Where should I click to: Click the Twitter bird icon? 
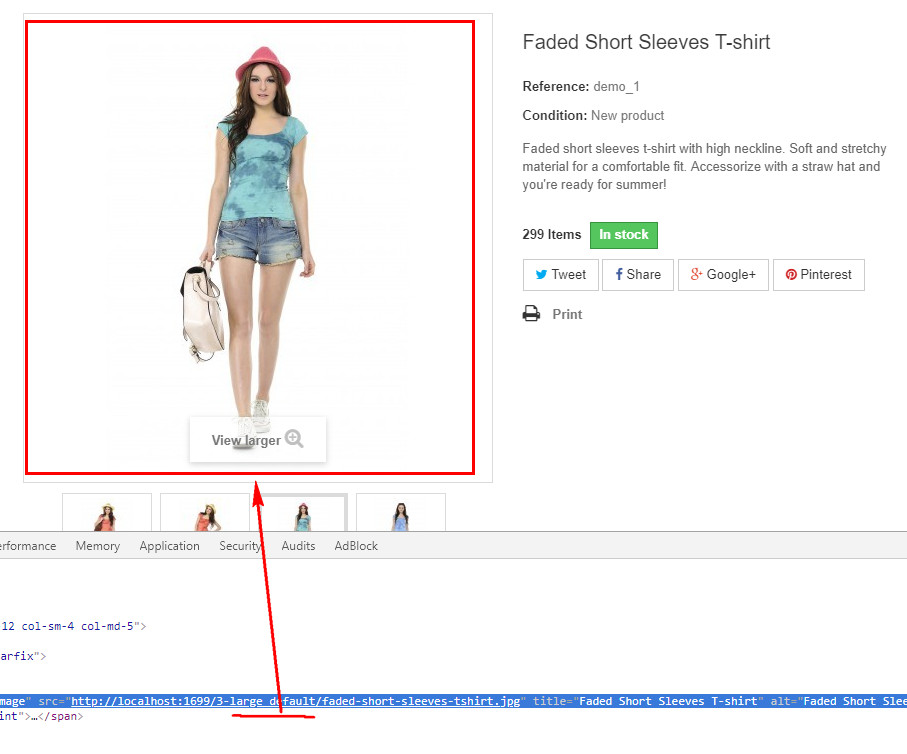click(x=541, y=274)
